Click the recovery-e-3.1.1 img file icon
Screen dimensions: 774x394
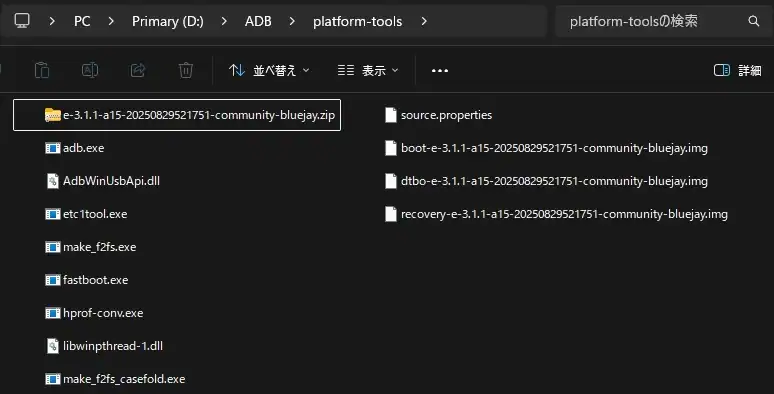pyautogui.click(x=390, y=214)
